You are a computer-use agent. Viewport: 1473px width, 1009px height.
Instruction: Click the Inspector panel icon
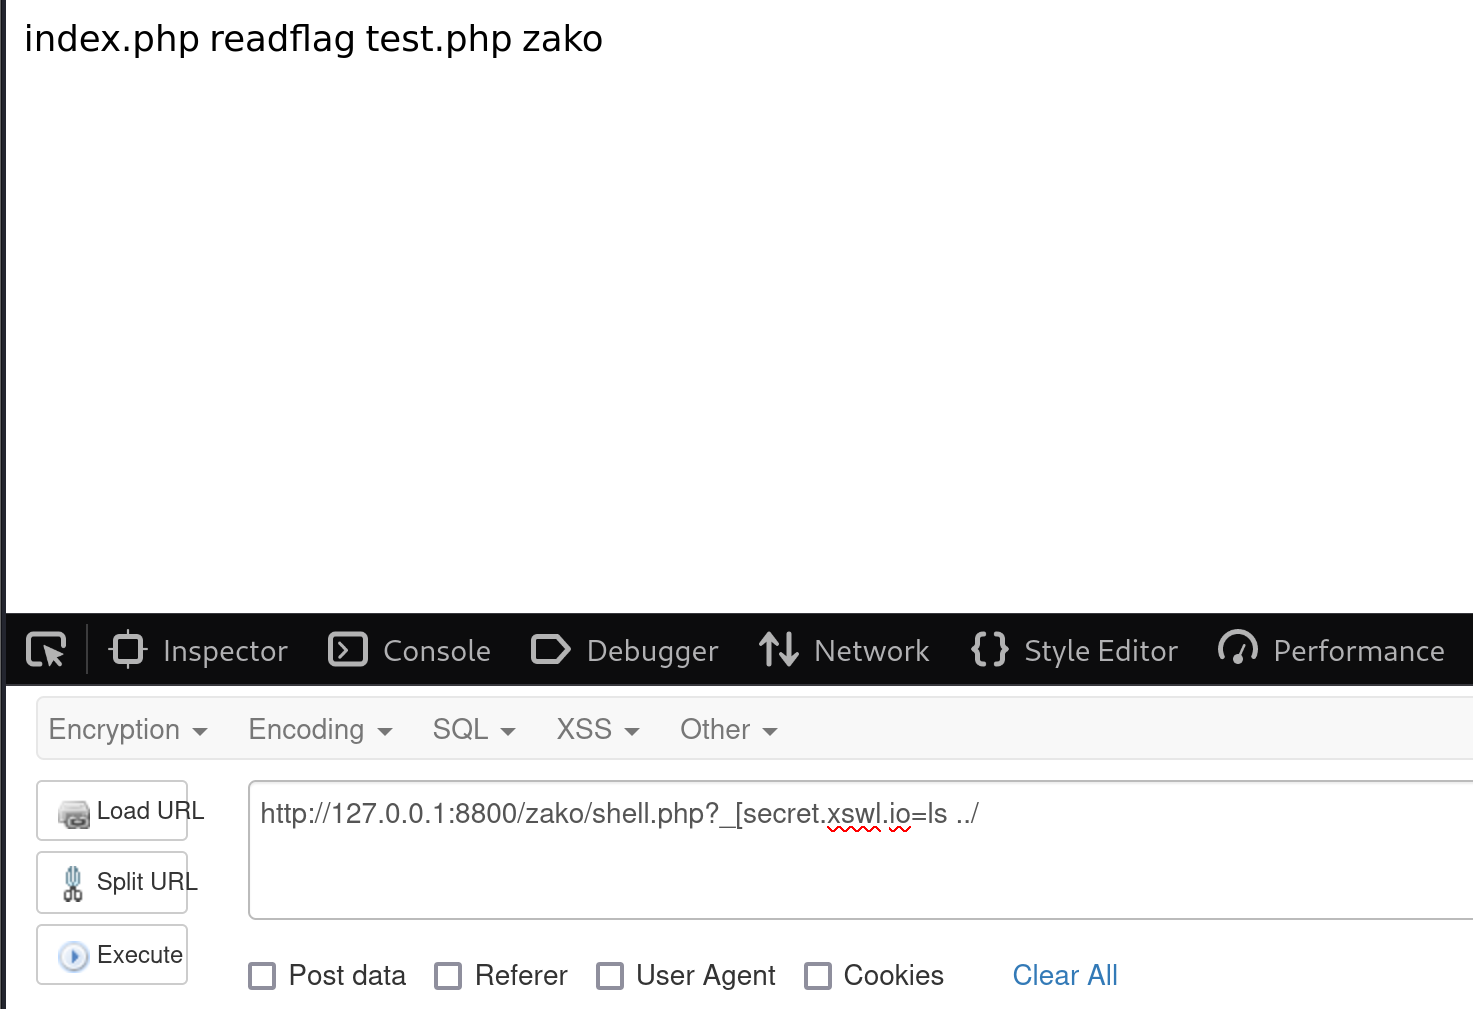[128, 650]
